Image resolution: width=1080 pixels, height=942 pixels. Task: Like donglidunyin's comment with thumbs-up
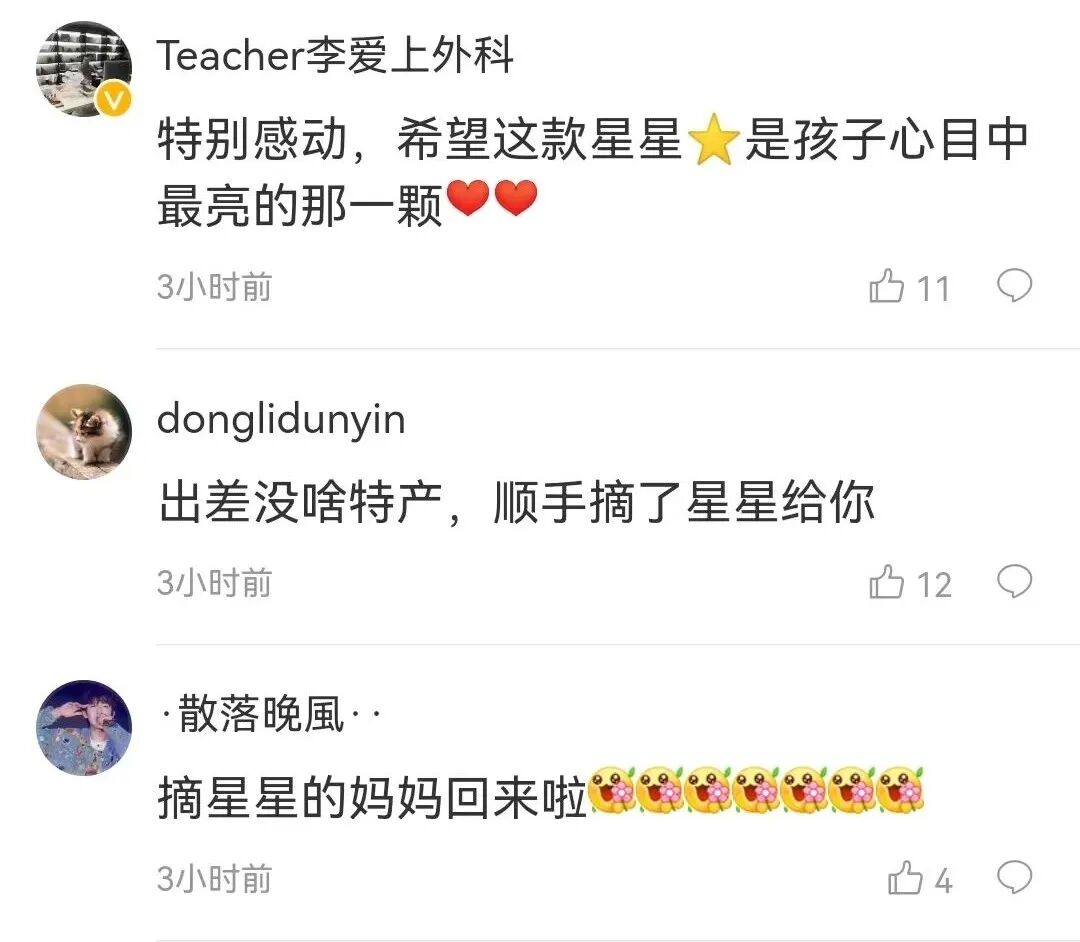tap(886, 583)
